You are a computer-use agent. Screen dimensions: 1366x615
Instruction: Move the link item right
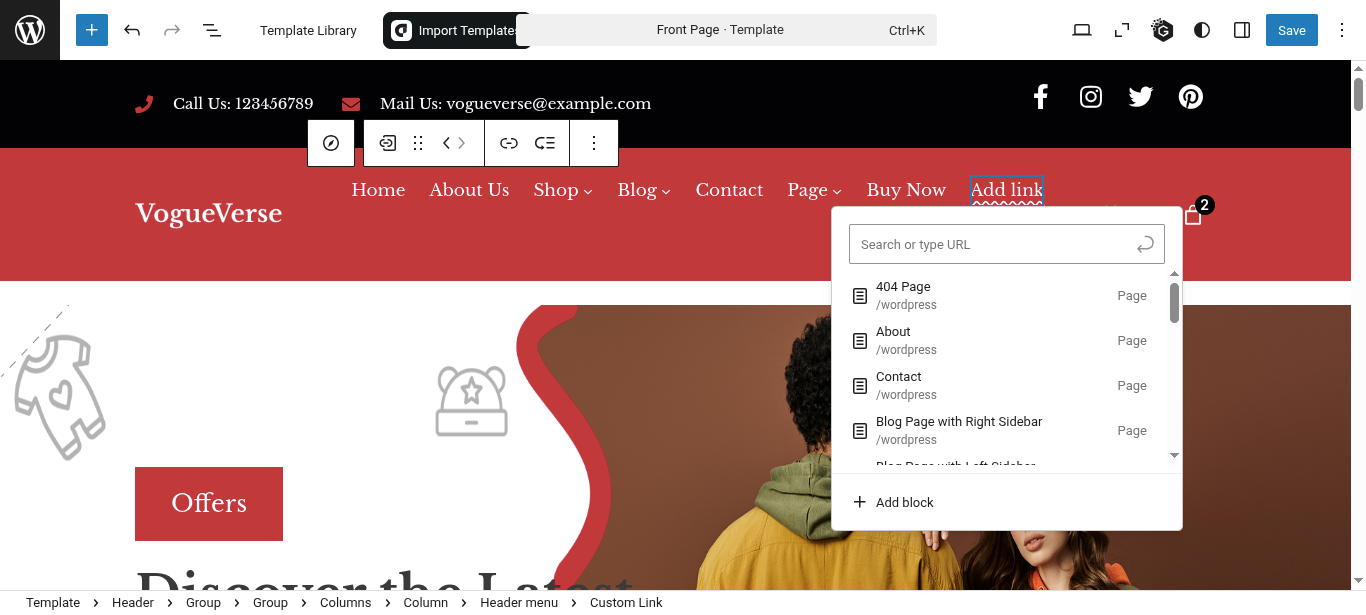[x=462, y=143]
